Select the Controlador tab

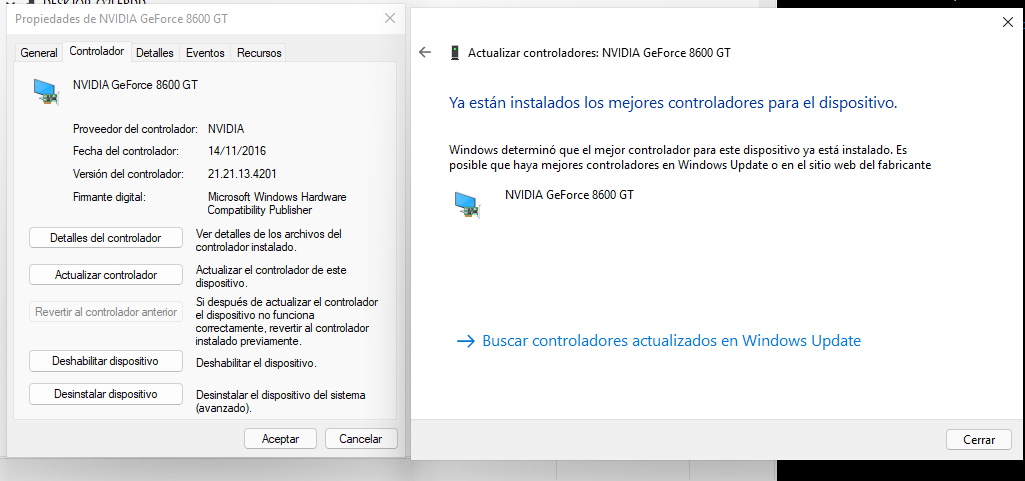coord(97,51)
